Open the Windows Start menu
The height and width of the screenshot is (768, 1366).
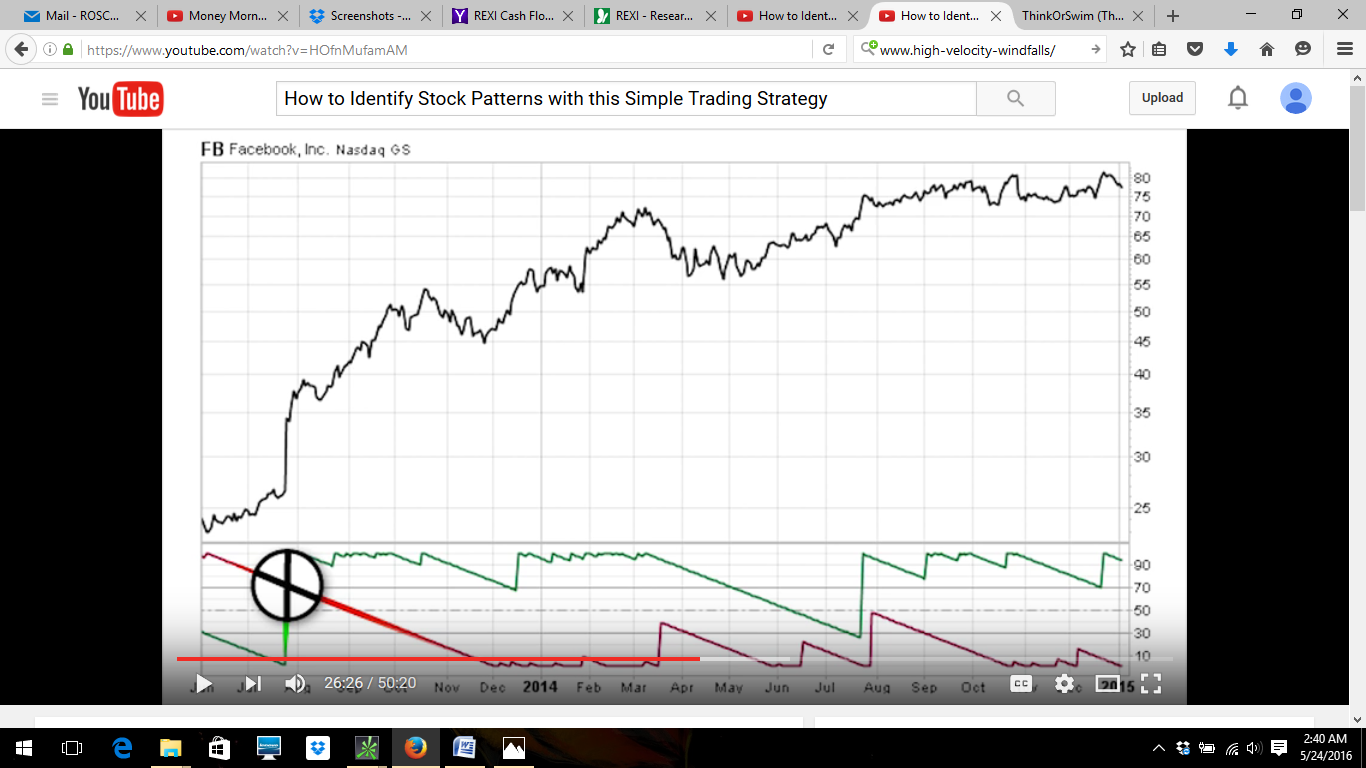point(23,748)
